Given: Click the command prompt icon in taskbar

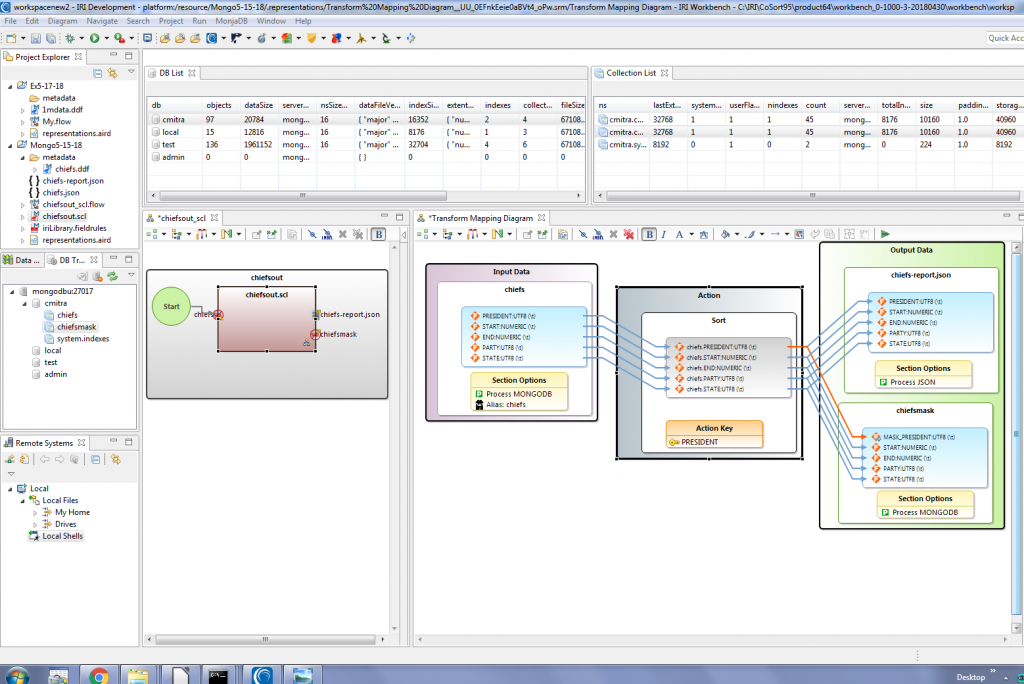Looking at the screenshot, I should (x=219, y=675).
